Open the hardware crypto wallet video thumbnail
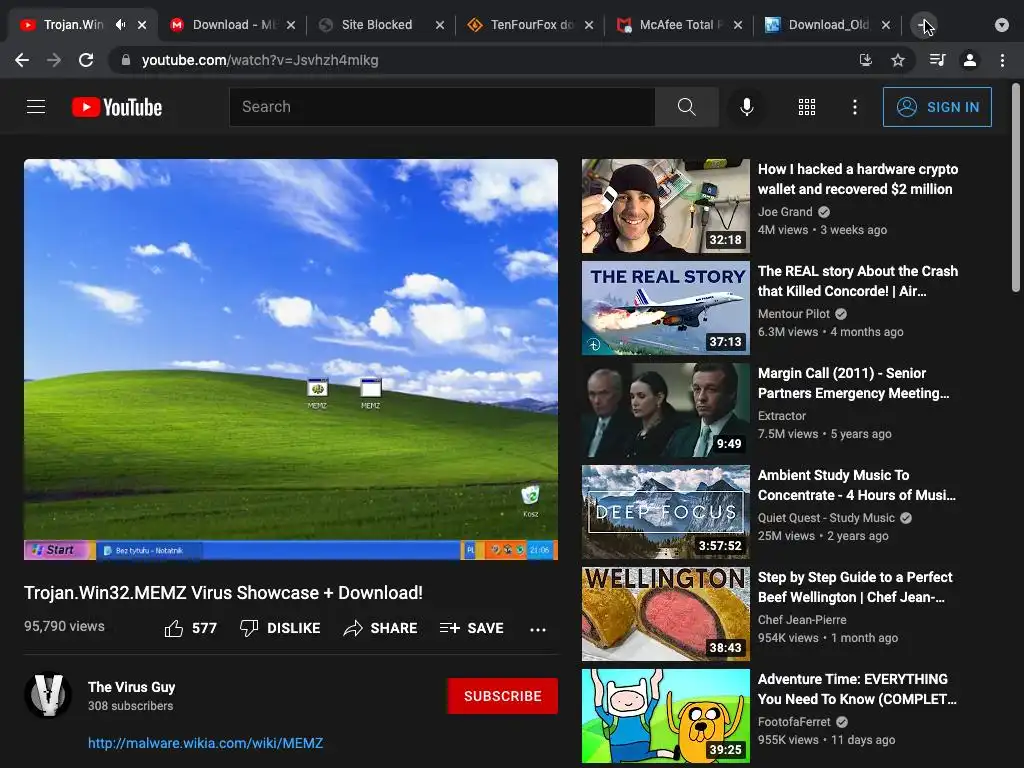Image resolution: width=1024 pixels, height=768 pixels. click(x=665, y=206)
